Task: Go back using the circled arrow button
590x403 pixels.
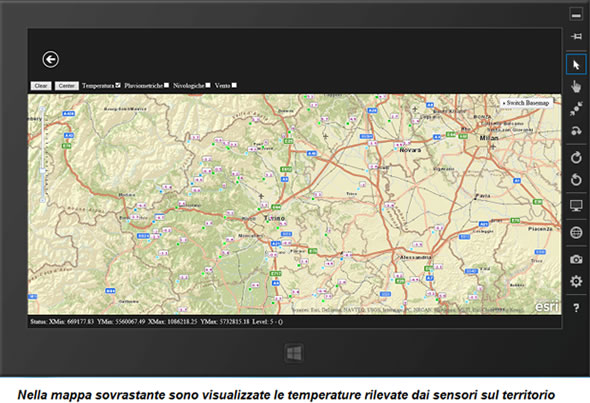Action: 50,59
